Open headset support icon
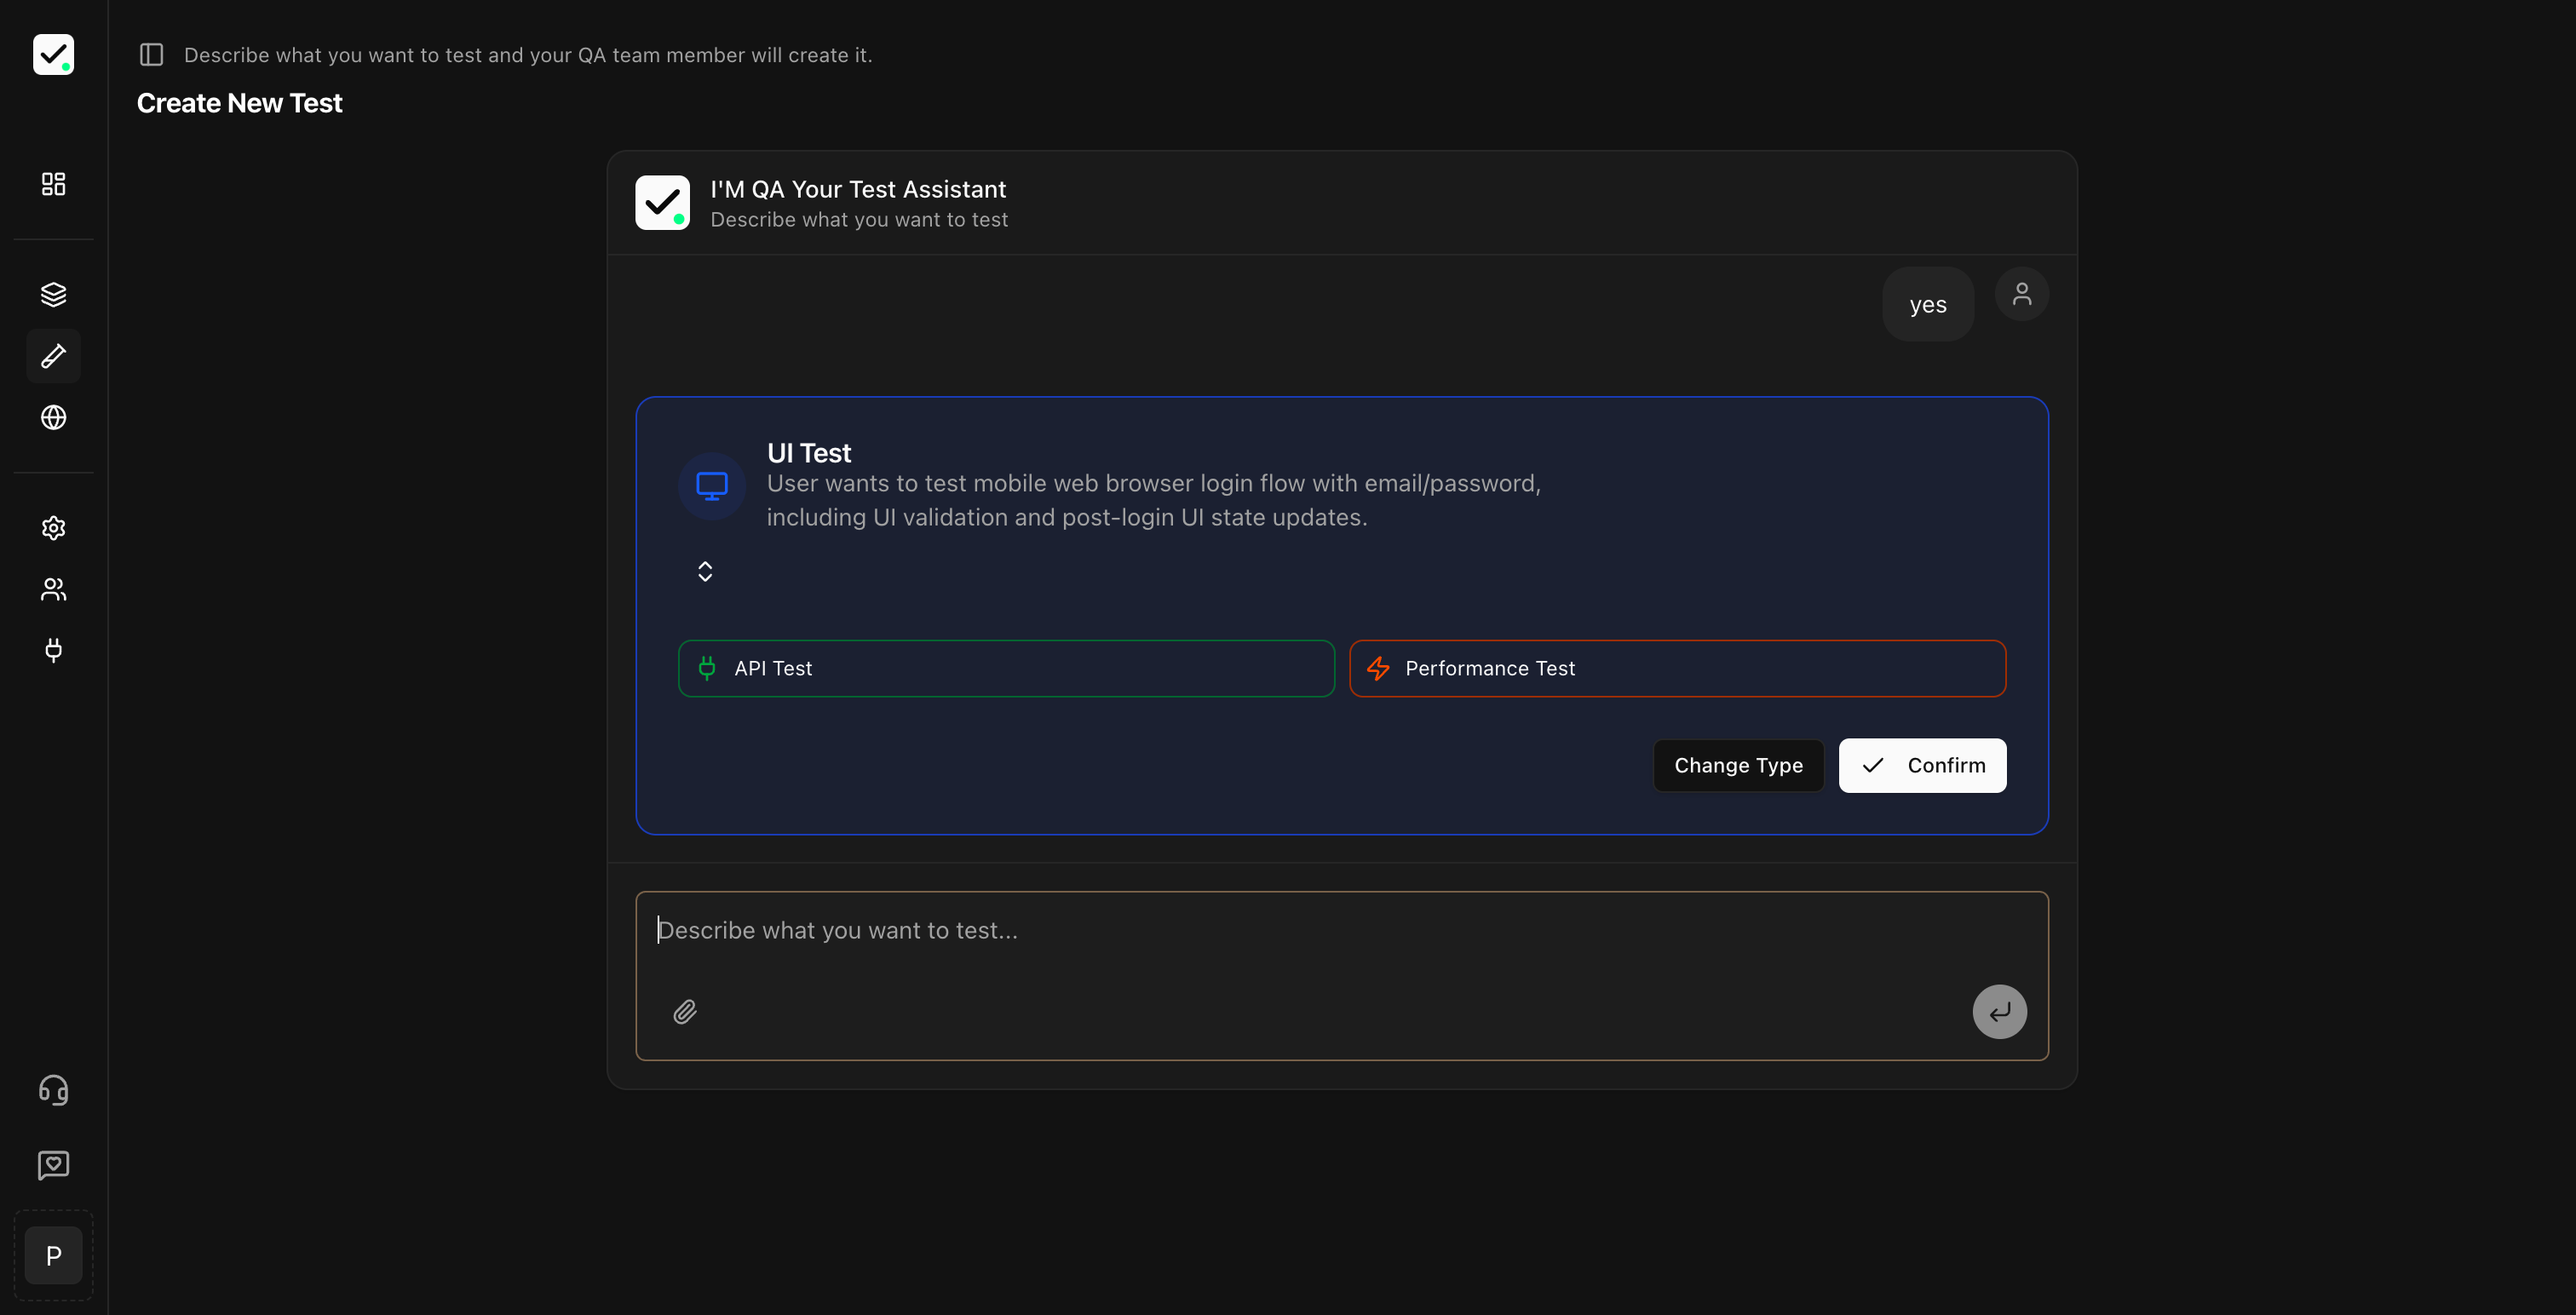The height and width of the screenshot is (1315, 2576). click(53, 1089)
